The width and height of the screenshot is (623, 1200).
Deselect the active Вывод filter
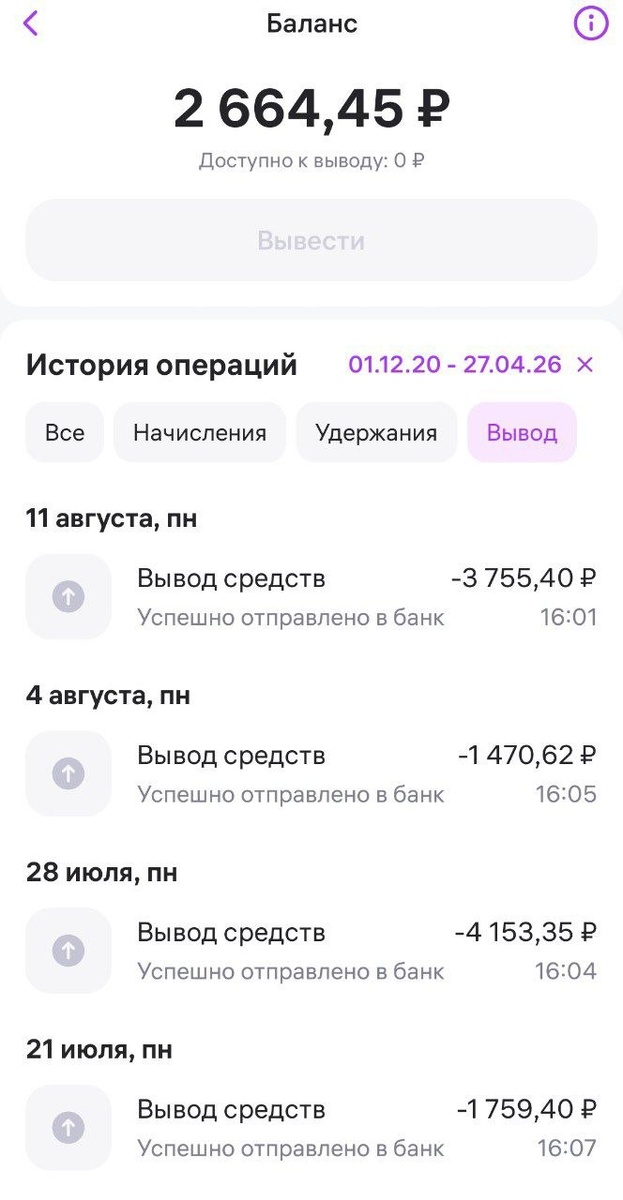pyautogui.click(x=521, y=432)
